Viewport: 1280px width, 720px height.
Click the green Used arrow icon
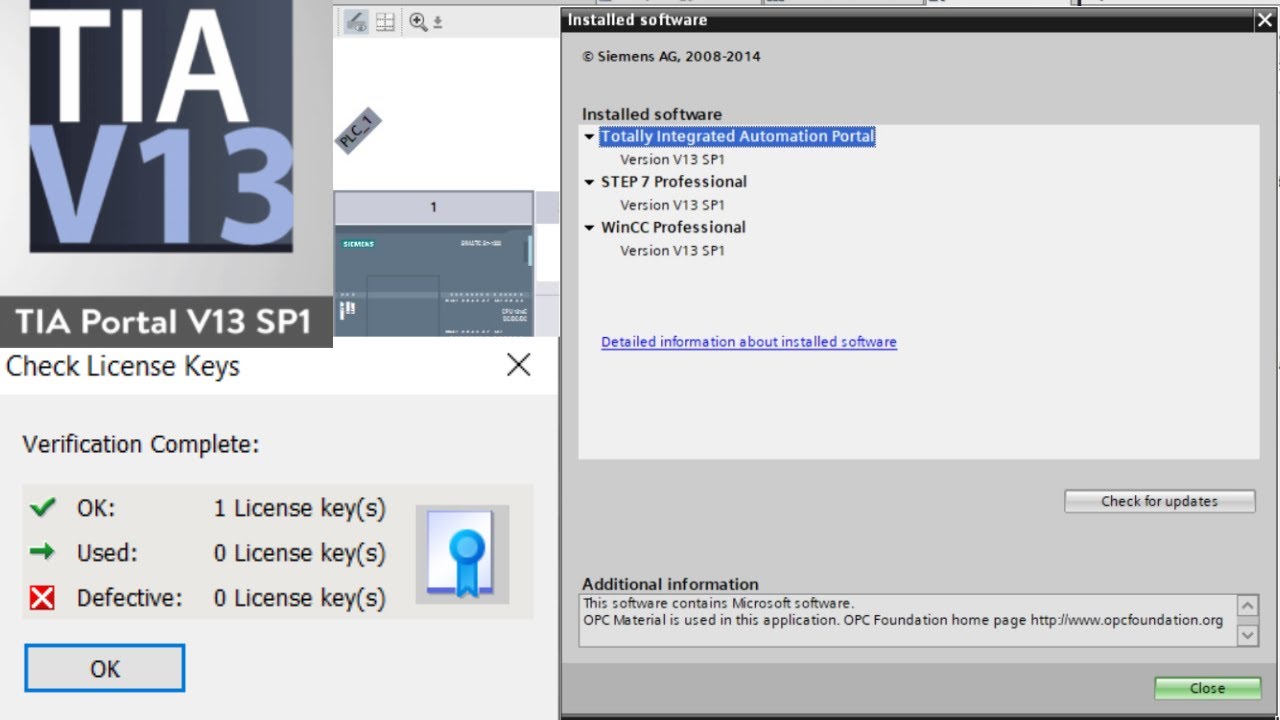coord(42,552)
